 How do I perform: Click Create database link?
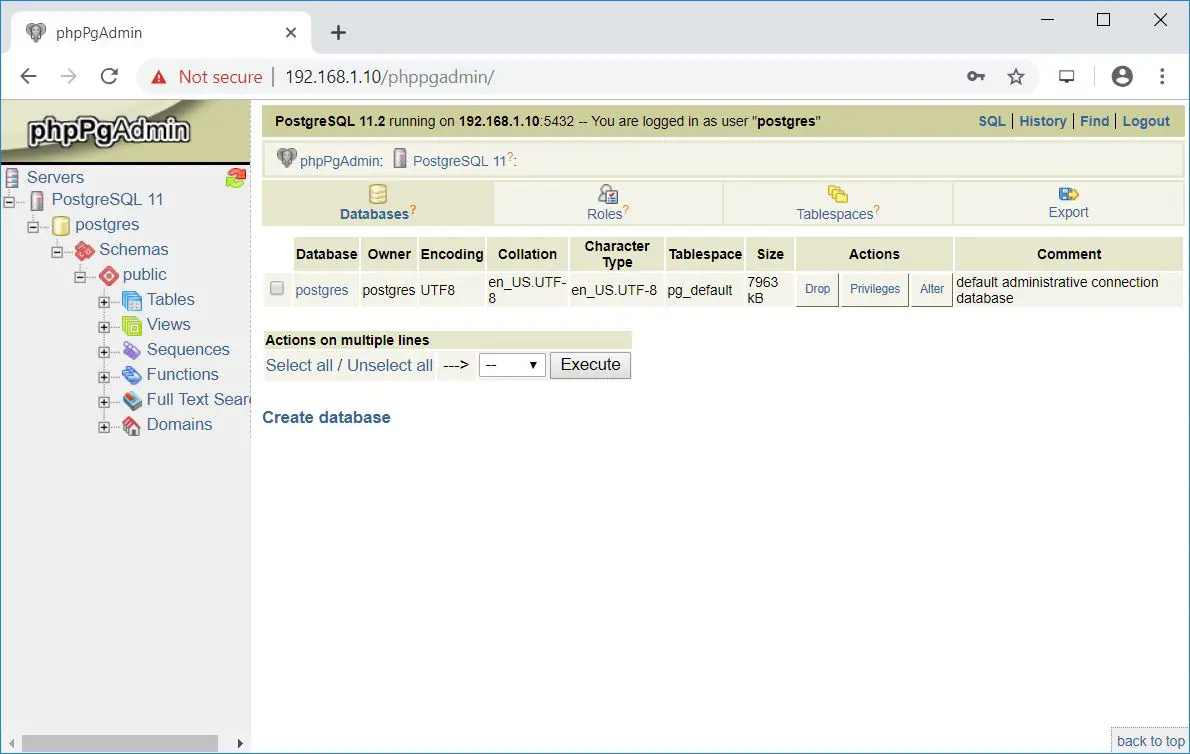(326, 417)
